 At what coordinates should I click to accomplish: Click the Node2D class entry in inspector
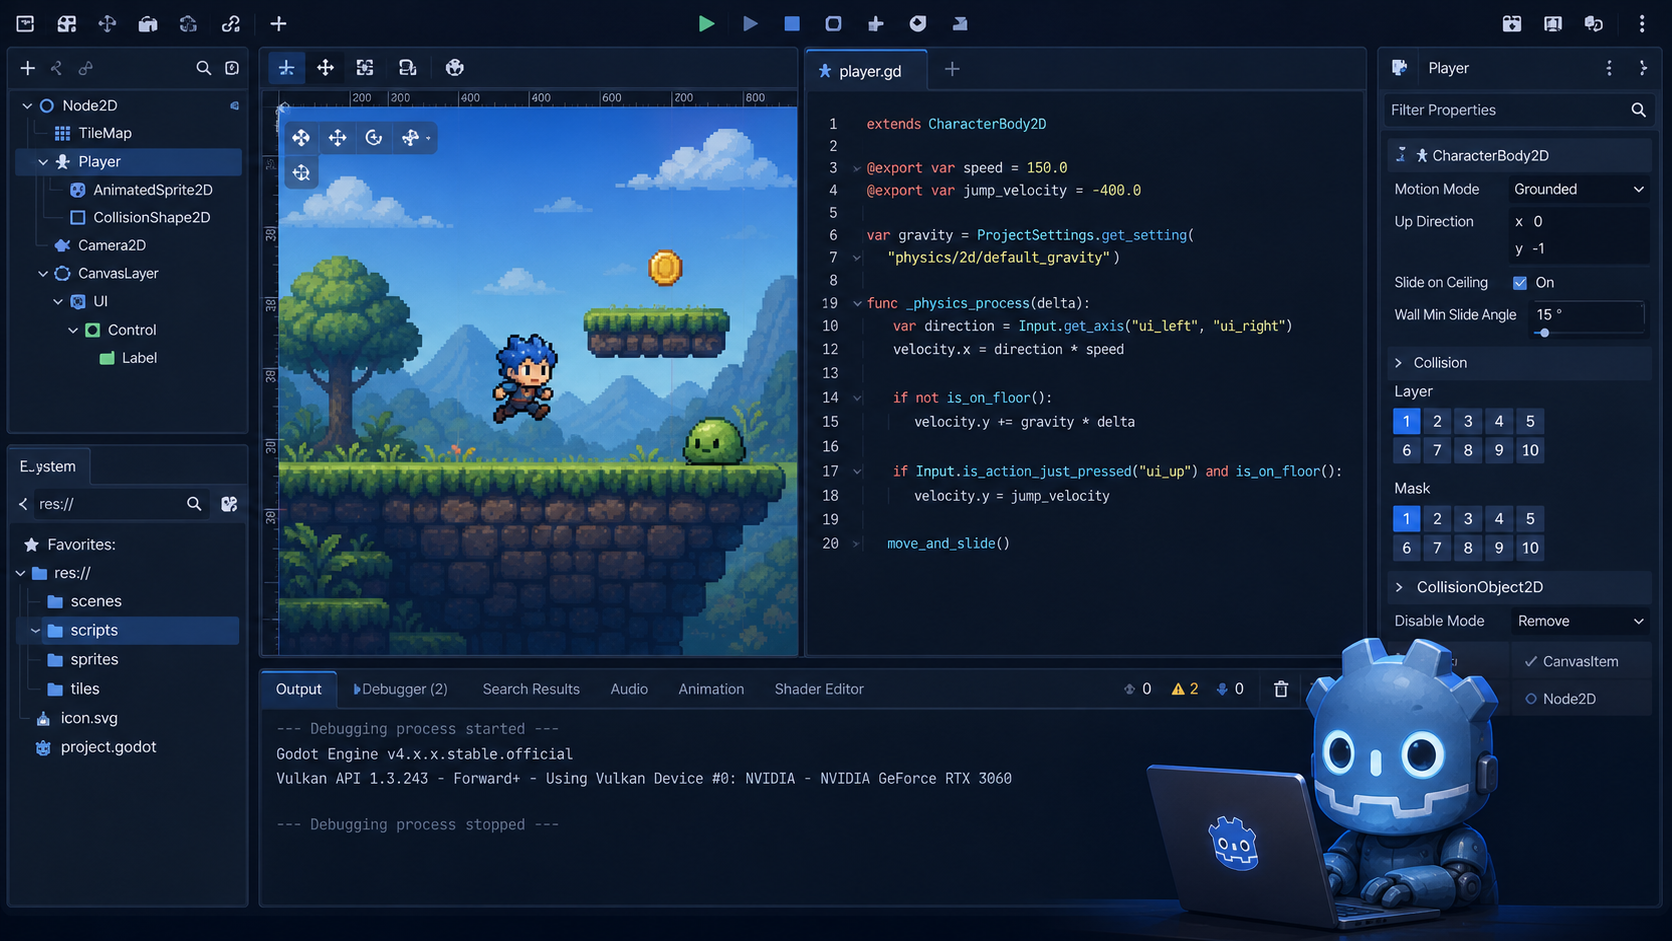[x=1580, y=699]
